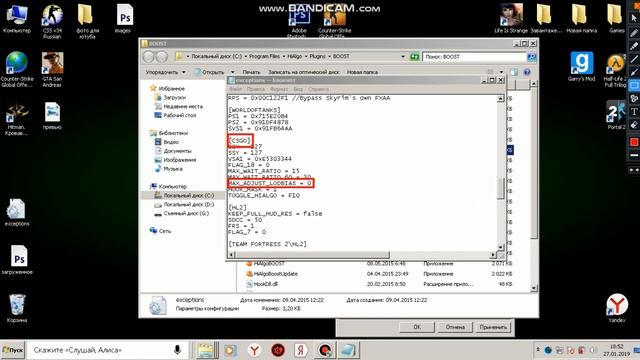Switch to Bandicam taskbar button
The width and height of the screenshot is (640, 360).
325,350
